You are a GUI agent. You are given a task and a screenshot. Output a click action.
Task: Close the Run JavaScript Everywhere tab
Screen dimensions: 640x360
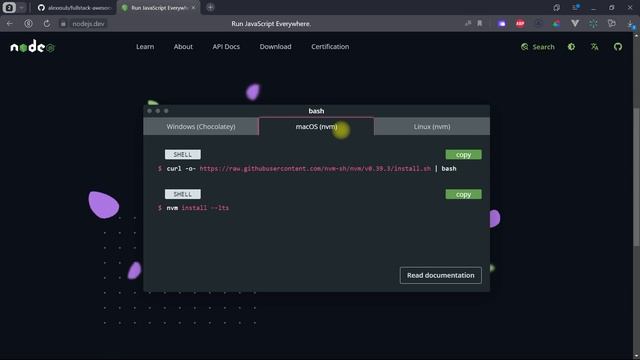pos(193,7)
